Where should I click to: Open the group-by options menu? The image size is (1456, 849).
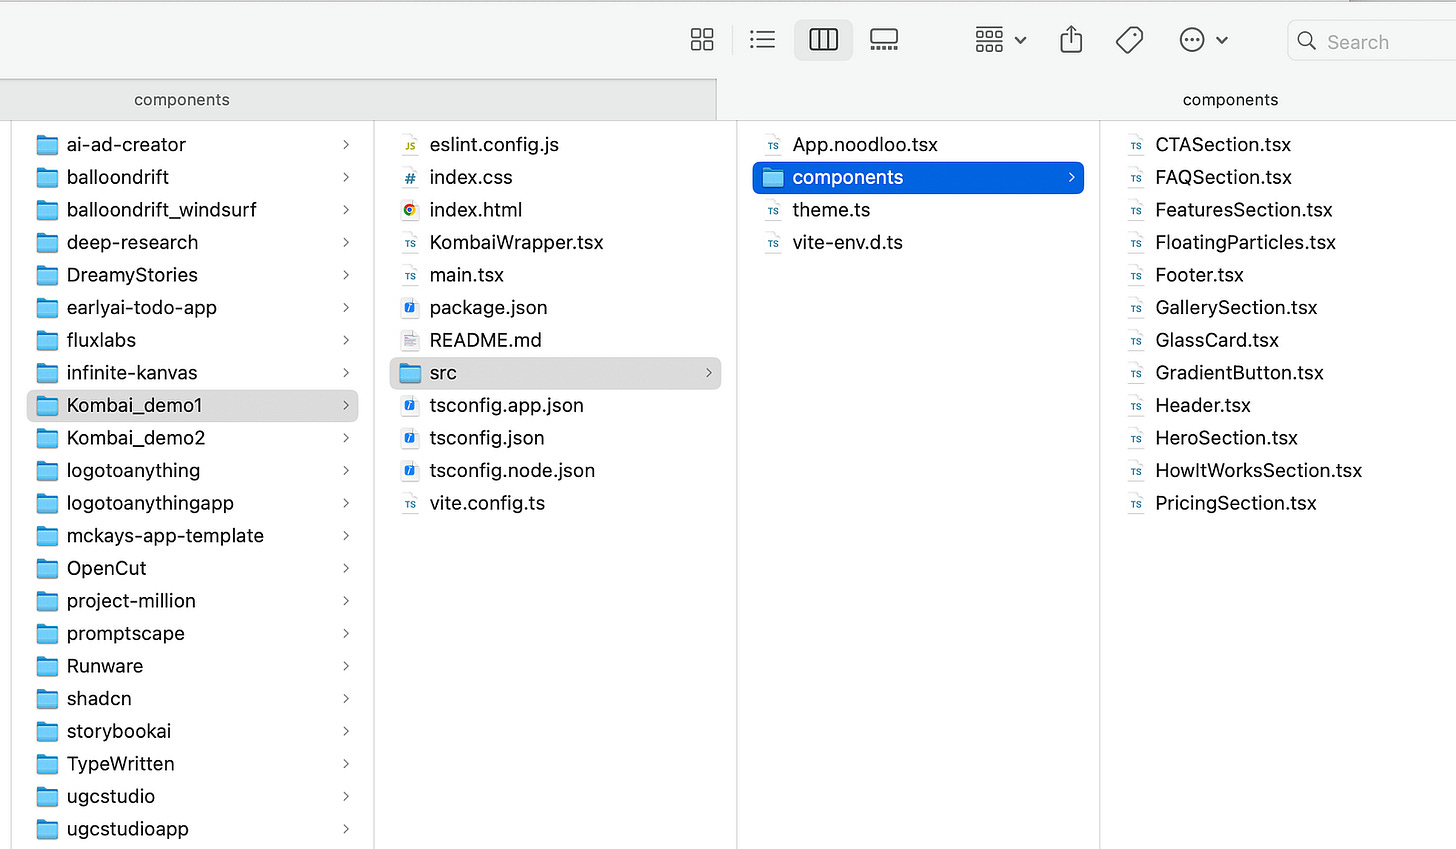(1001, 40)
